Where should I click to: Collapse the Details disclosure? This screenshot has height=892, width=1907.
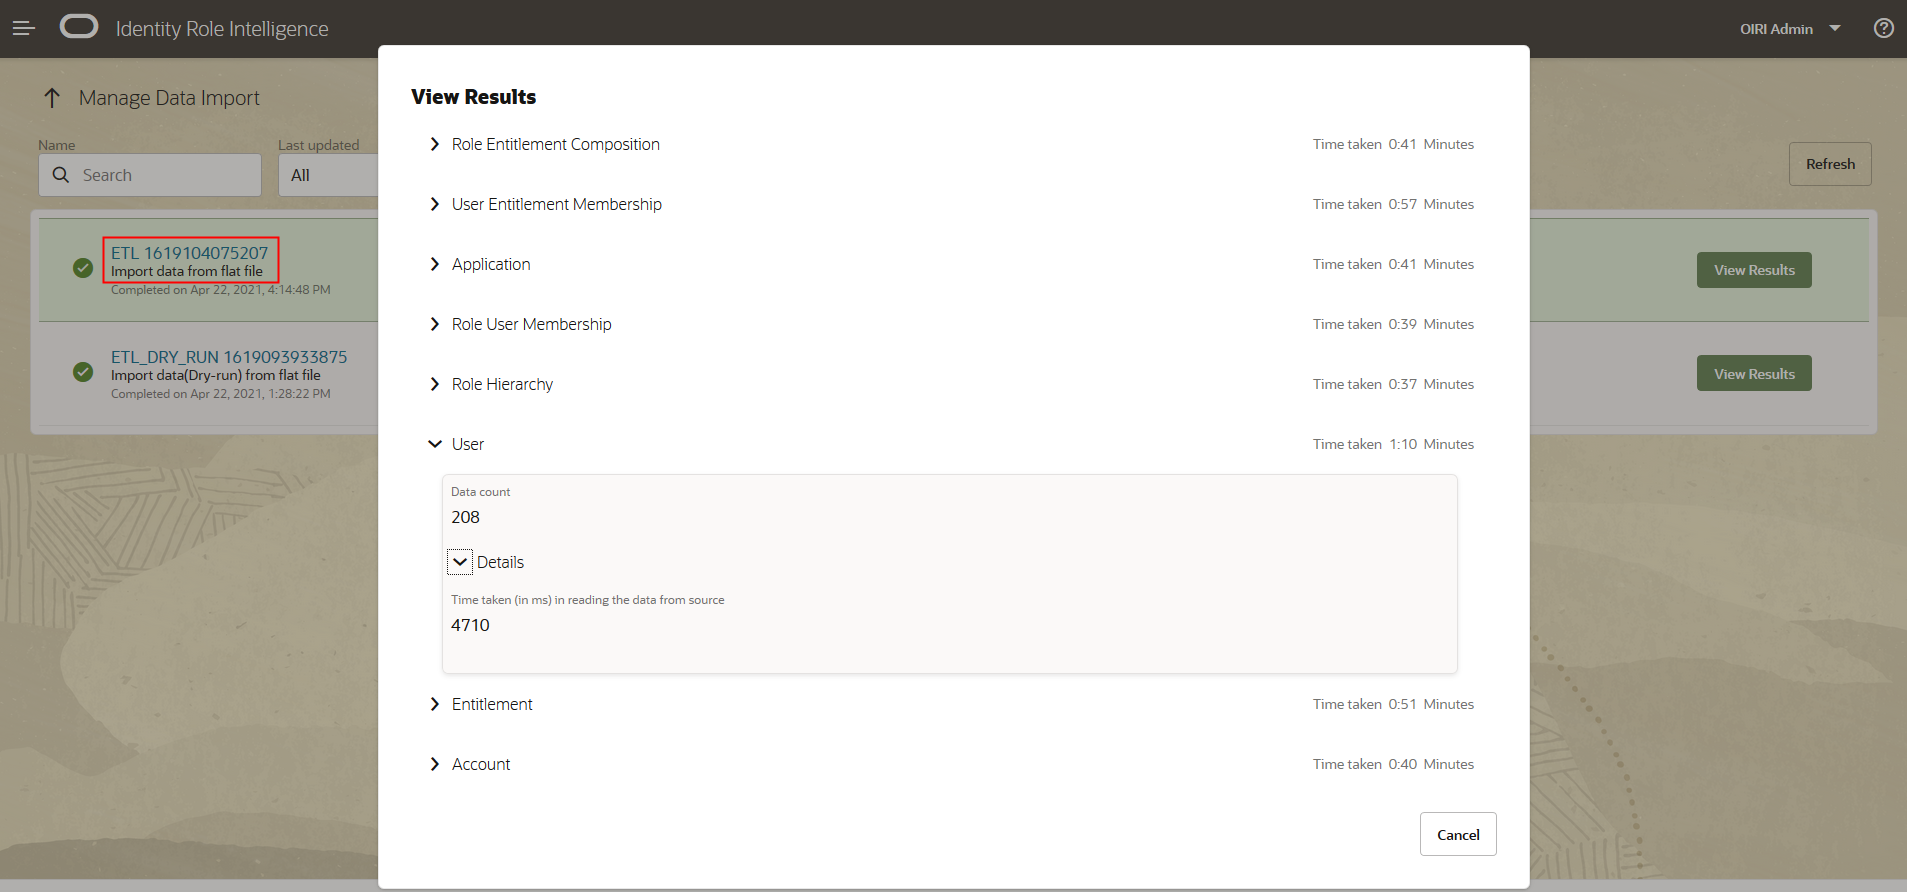[460, 562]
